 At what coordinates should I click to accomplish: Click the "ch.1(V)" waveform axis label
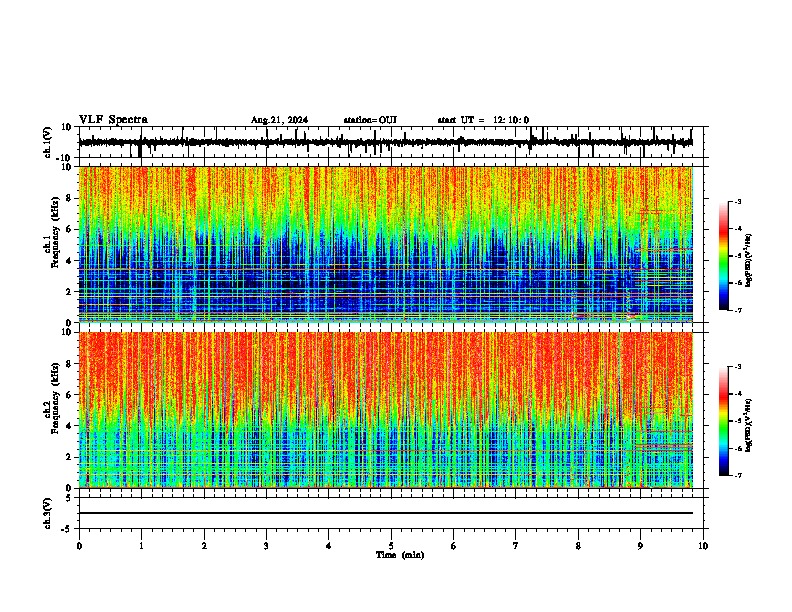tap(48, 142)
